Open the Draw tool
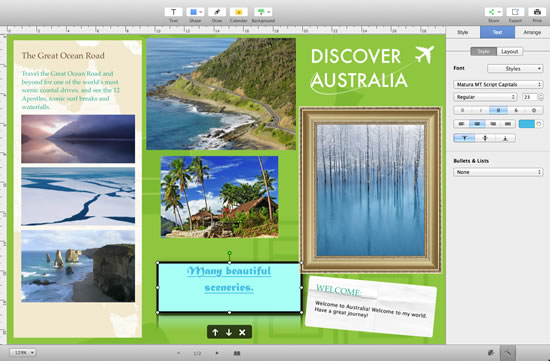The height and width of the screenshot is (361, 550). click(x=217, y=12)
